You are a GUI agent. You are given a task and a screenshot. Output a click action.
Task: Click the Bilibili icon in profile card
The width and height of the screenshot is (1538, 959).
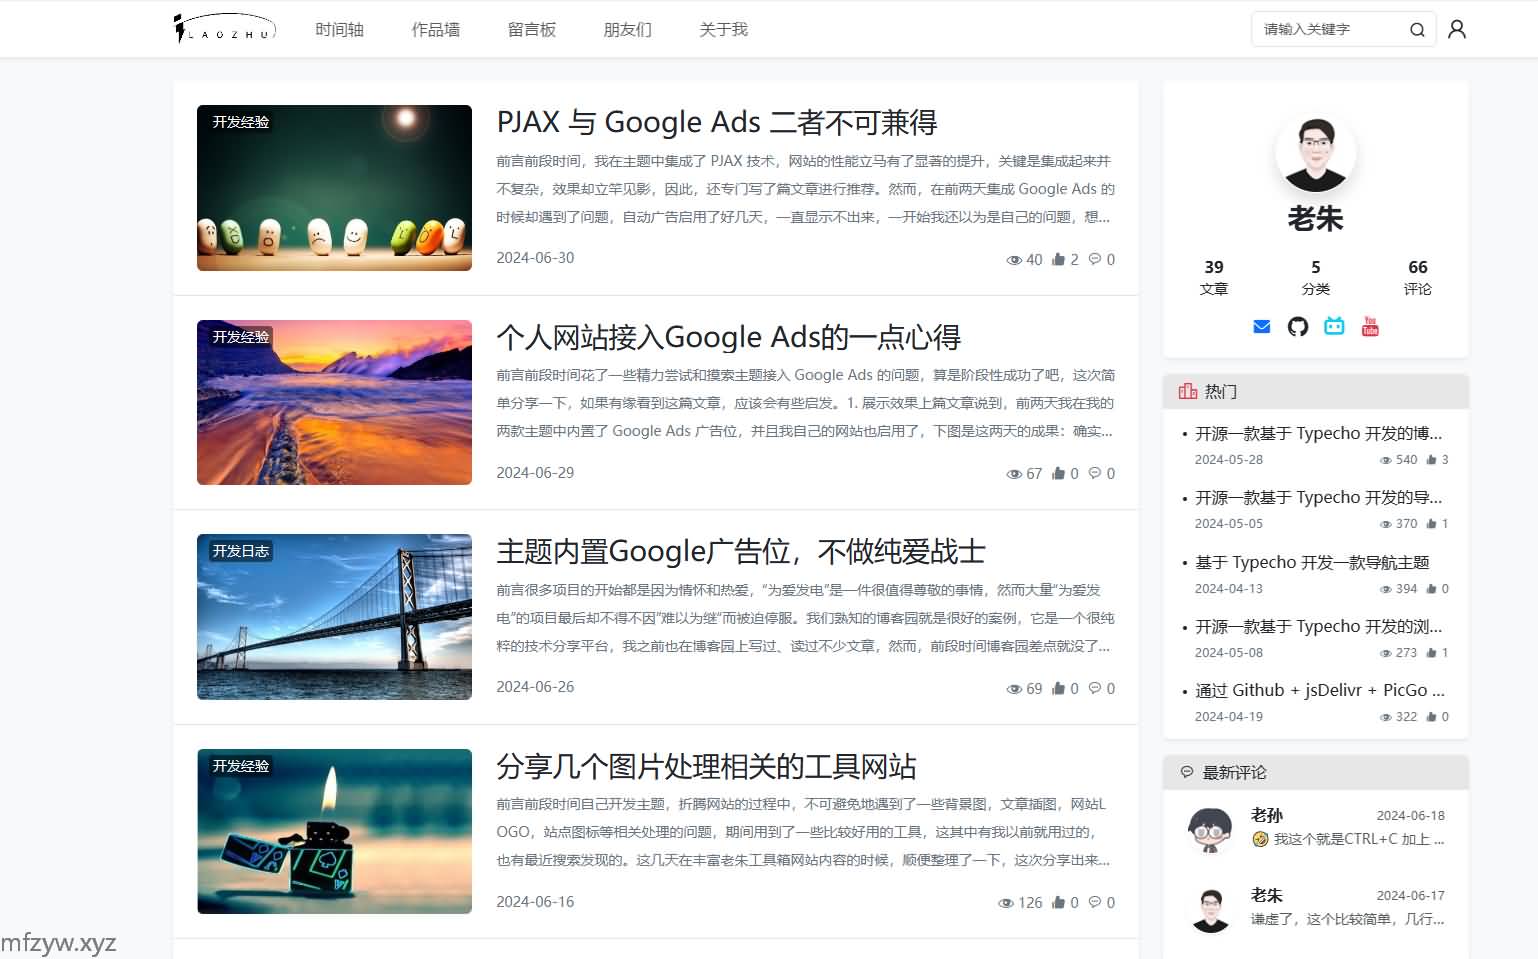pos(1334,327)
